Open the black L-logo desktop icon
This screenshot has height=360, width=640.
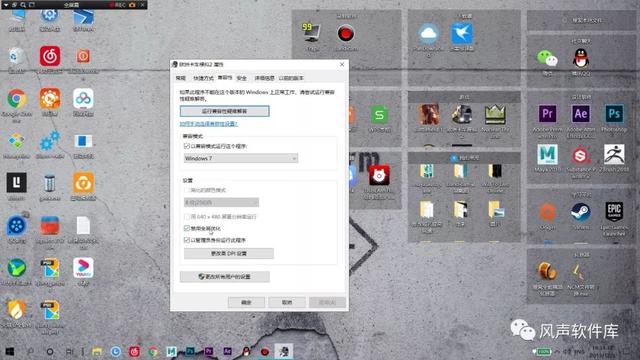pos(16,182)
